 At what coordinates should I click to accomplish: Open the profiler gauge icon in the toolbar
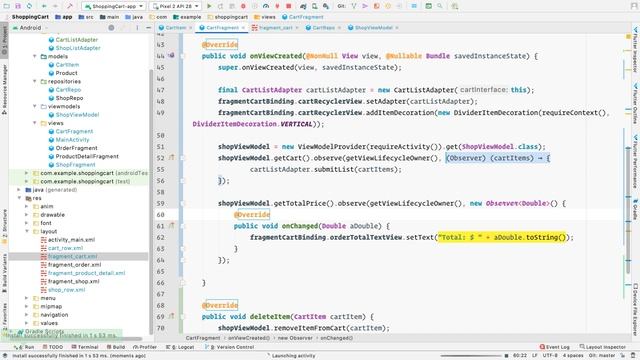(266, 6)
